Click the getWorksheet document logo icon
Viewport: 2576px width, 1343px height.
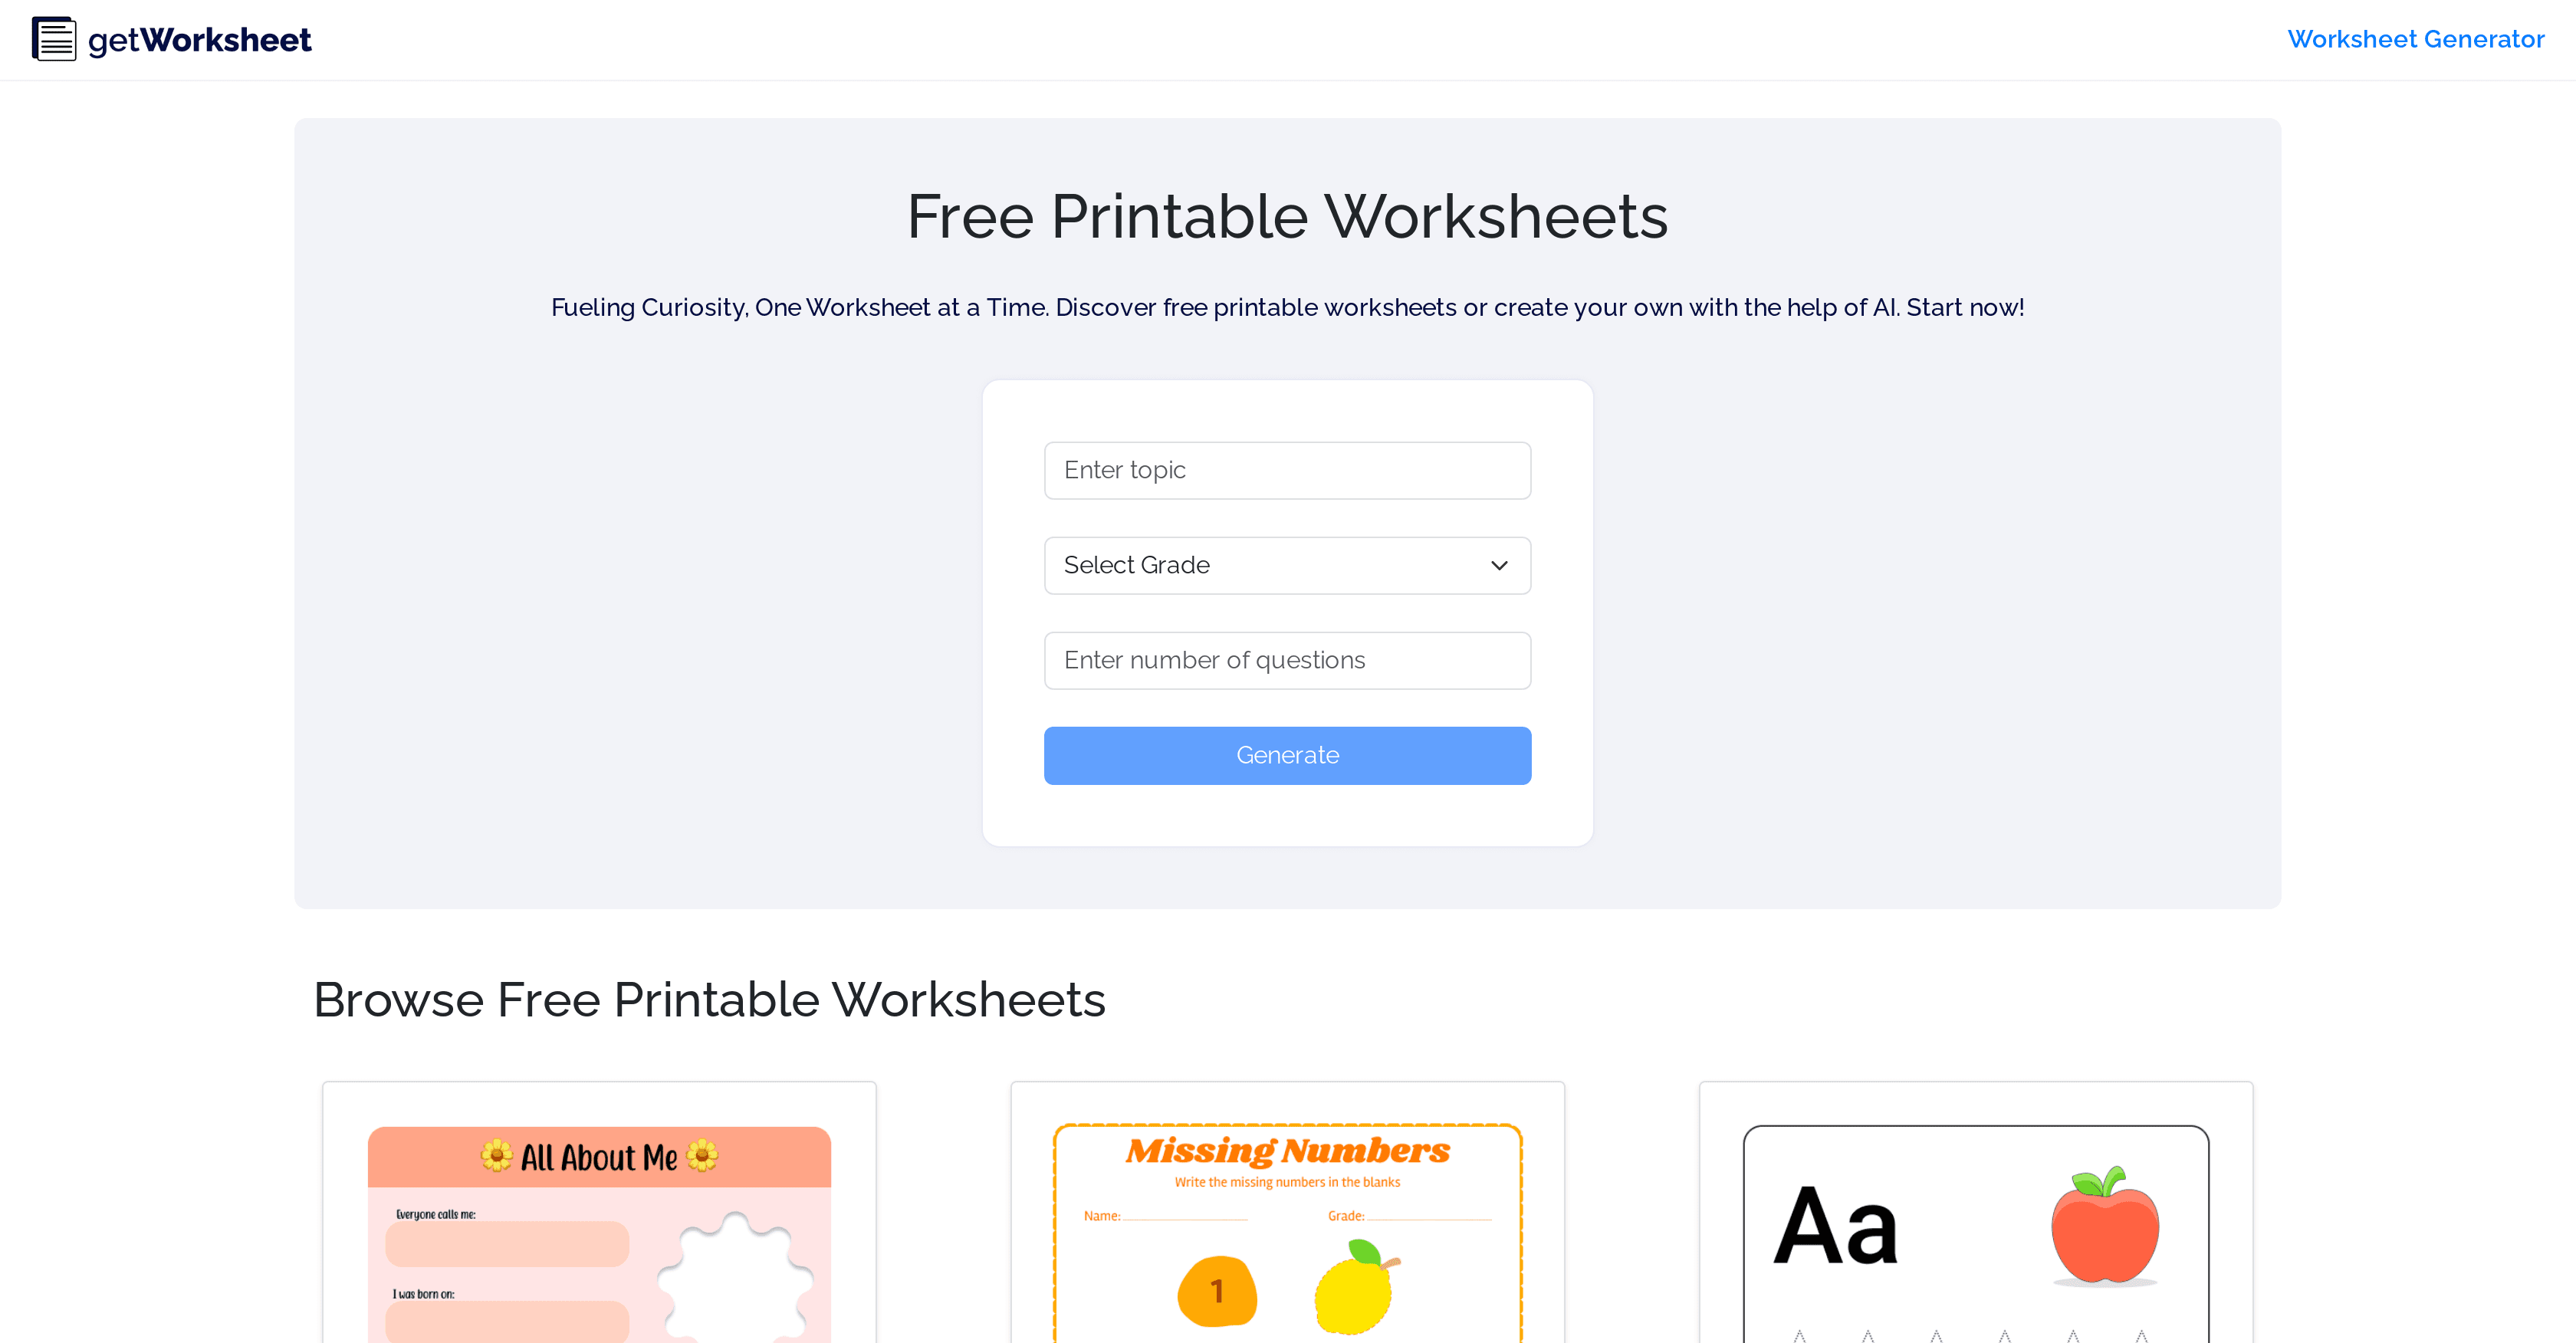coord(53,39)
